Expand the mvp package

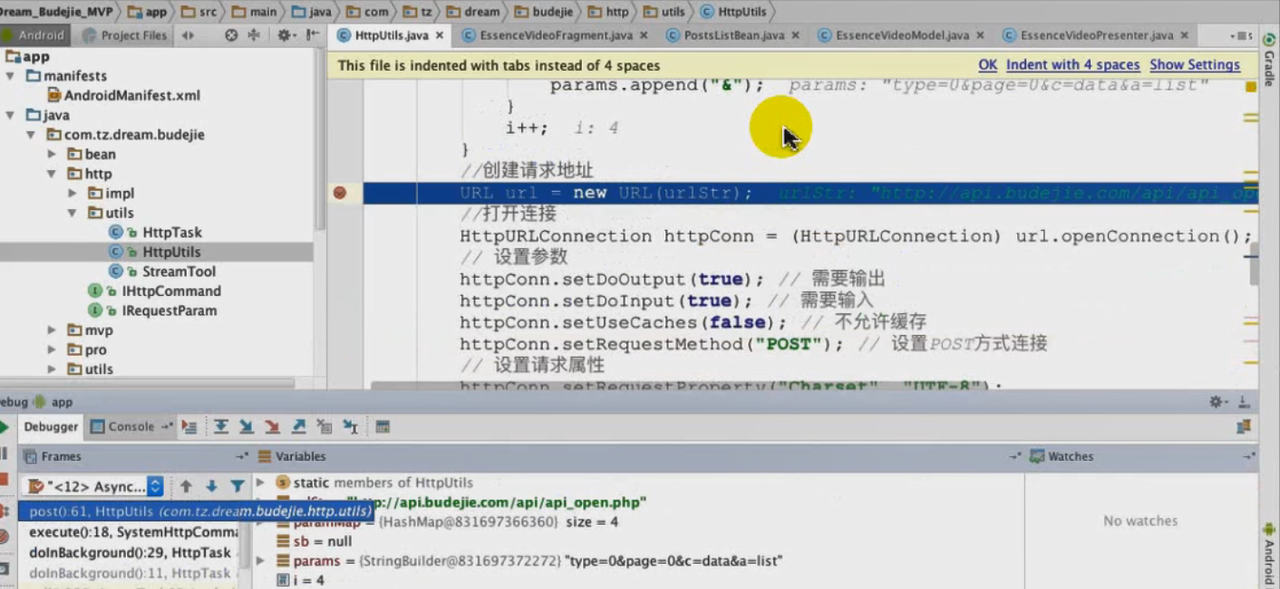pyautogui.click(x=52, y=330)
